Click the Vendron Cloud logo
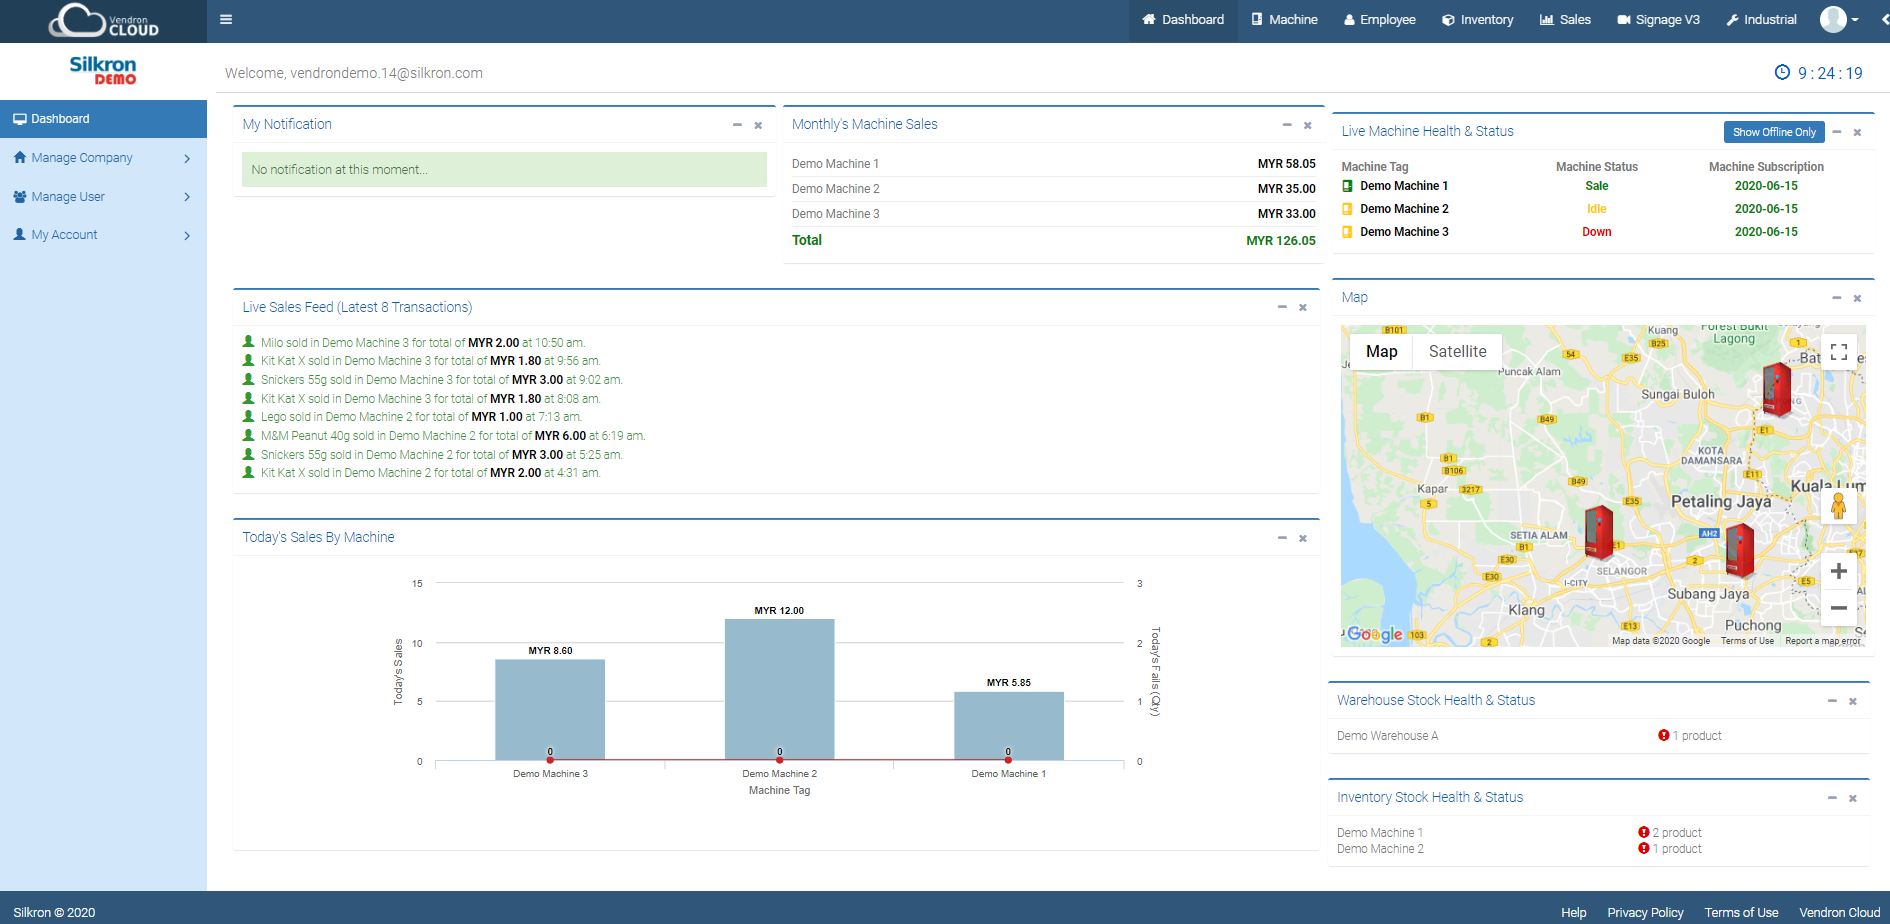The image size is (1890, 924). click(100, 19)
